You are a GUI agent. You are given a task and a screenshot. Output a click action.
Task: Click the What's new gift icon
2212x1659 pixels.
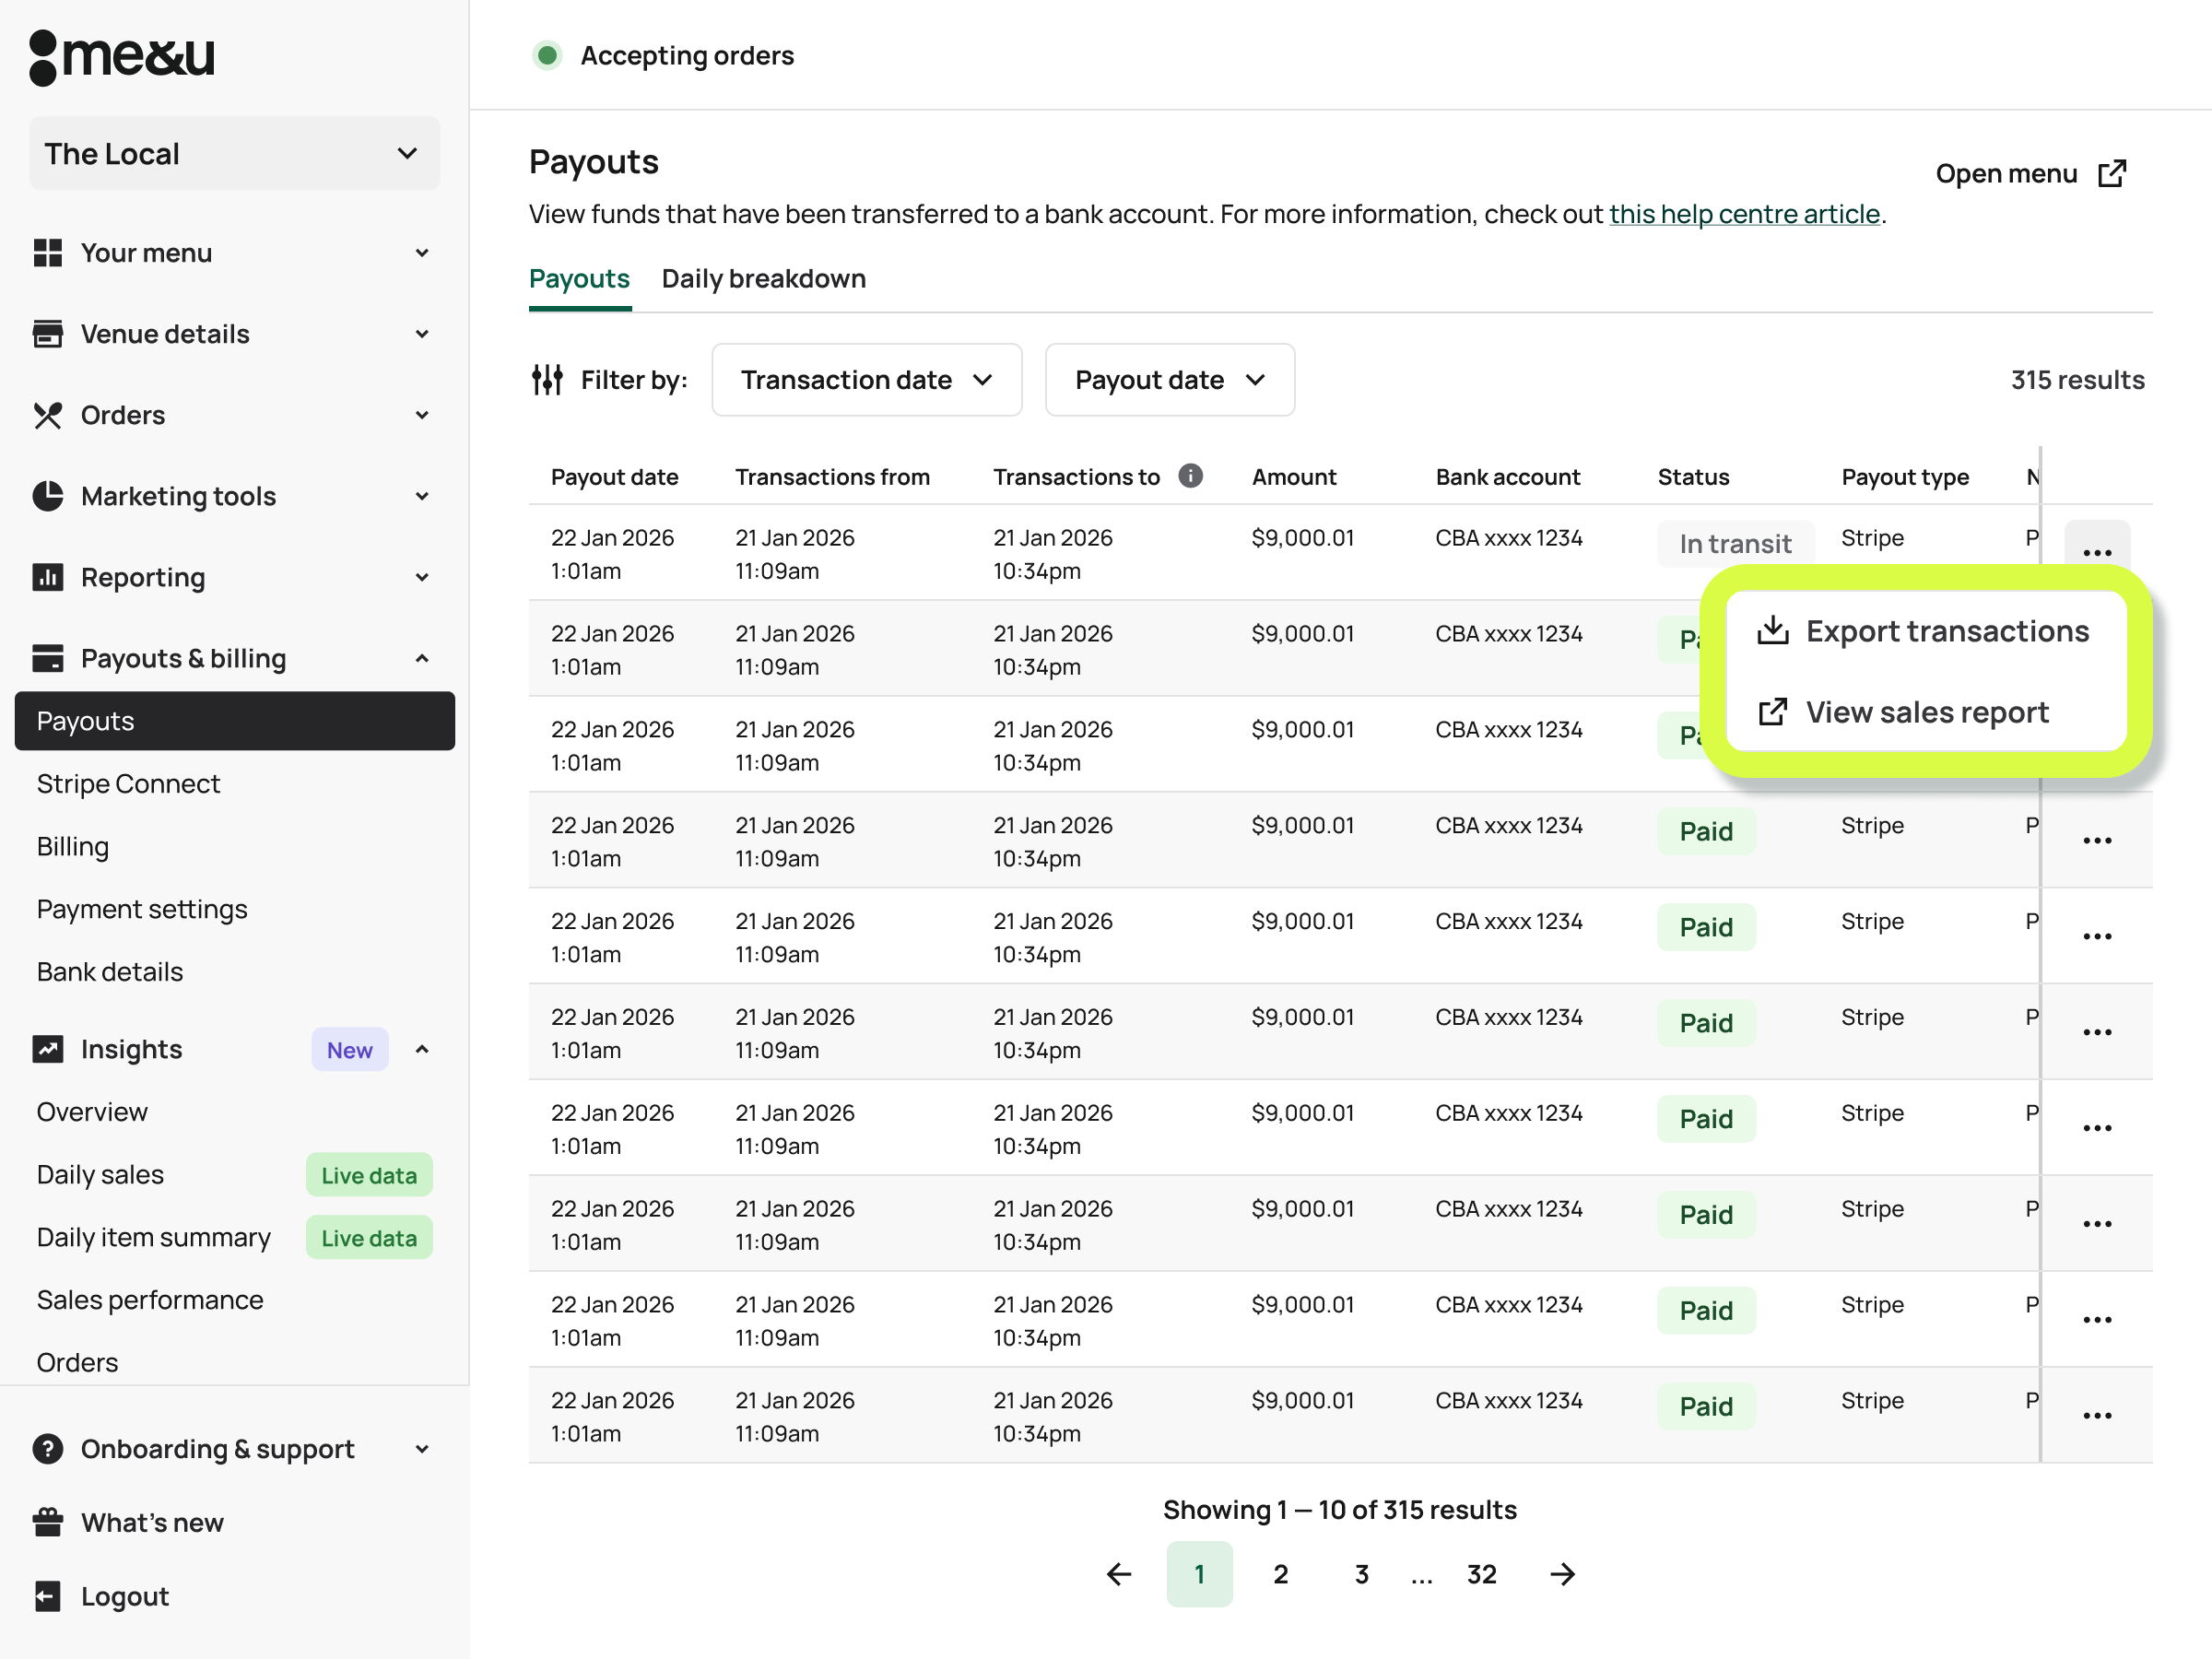tap(47, 1522)
